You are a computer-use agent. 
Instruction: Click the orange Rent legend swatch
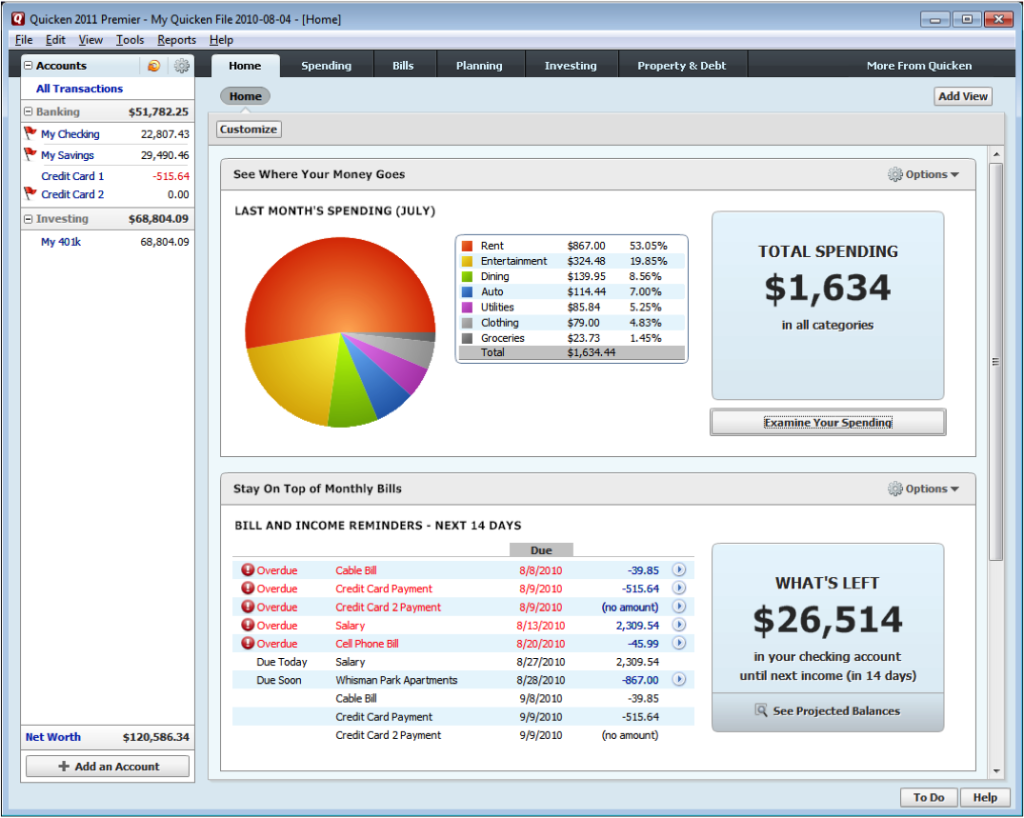click(467, 245)
